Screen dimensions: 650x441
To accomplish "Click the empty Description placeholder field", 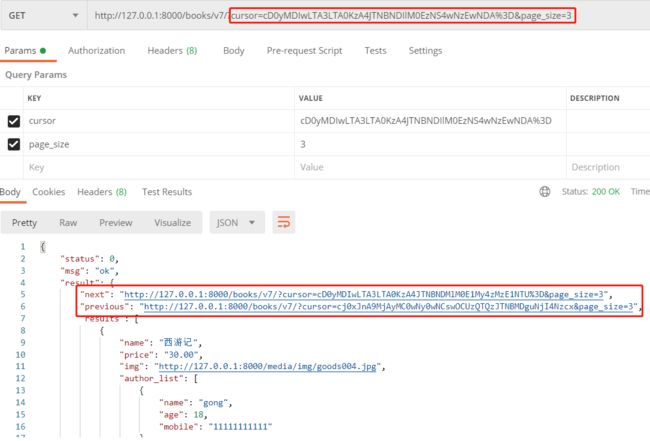I will point(608,167).
